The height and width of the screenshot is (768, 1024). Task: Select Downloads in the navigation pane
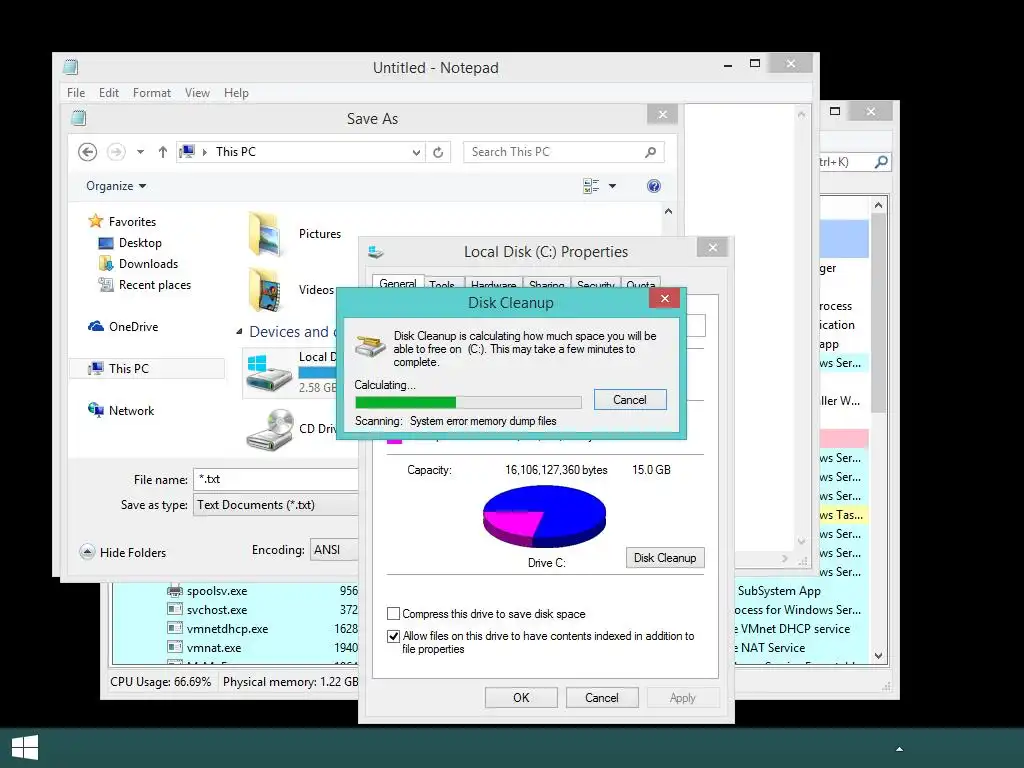click(x=148, y=264)
